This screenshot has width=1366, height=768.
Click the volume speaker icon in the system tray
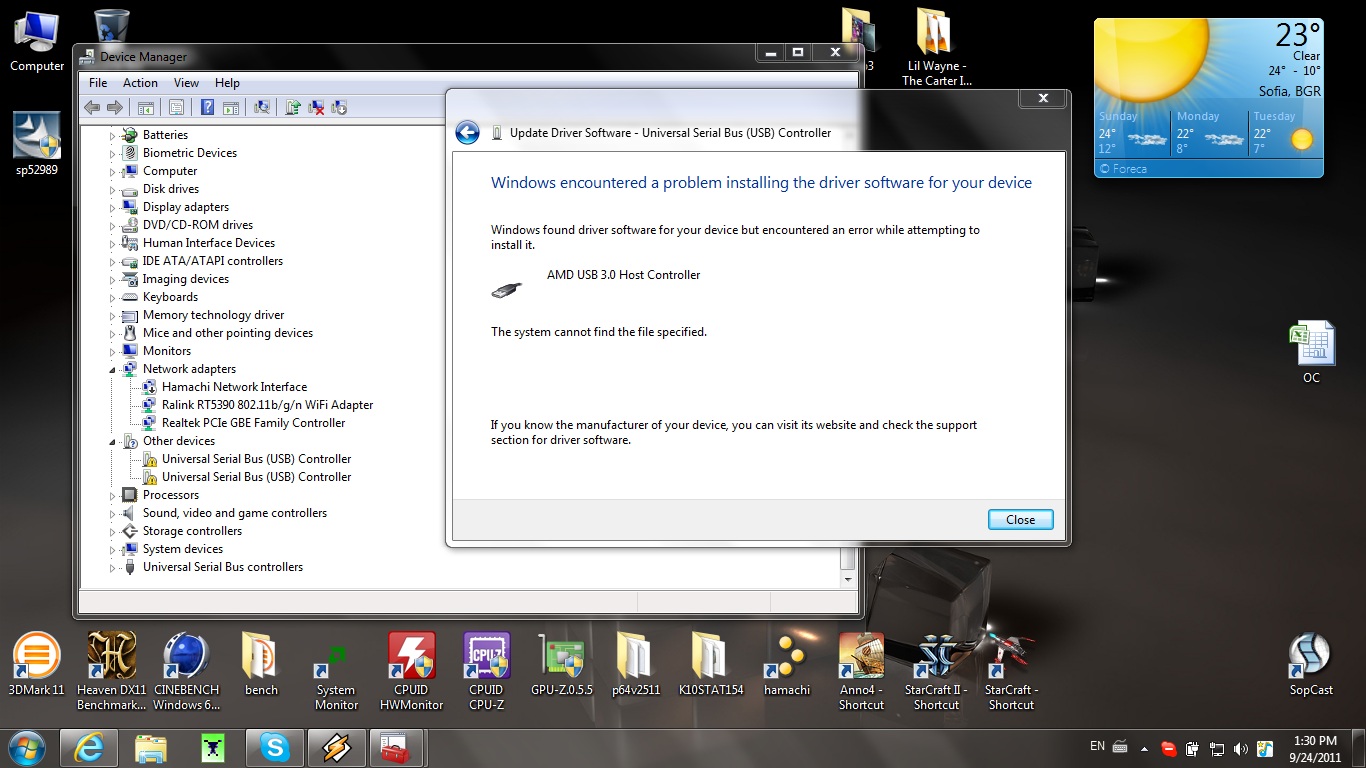[1241, 748]
